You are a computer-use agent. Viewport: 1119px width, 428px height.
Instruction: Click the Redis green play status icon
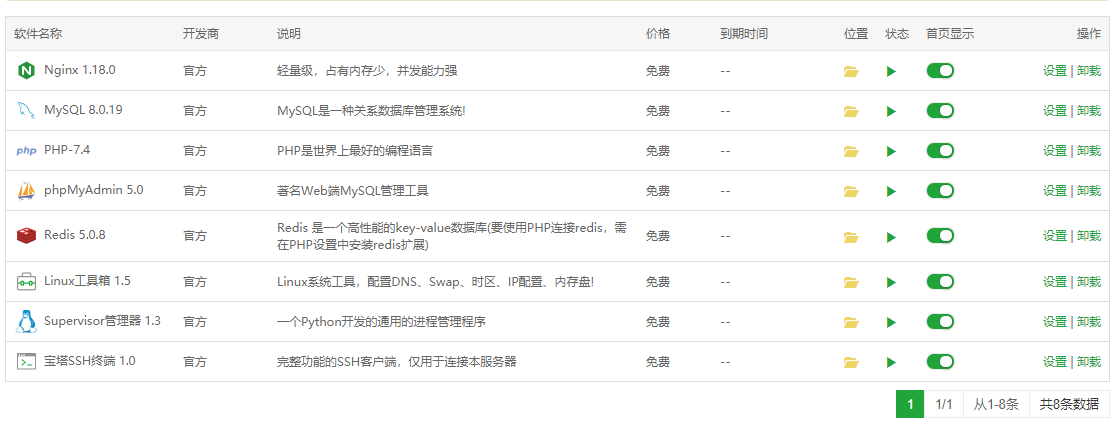click(x=891, y=237)
